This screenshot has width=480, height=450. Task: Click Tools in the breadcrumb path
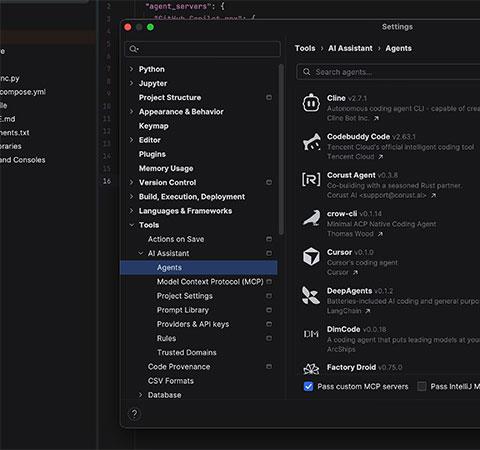point(305,48)
